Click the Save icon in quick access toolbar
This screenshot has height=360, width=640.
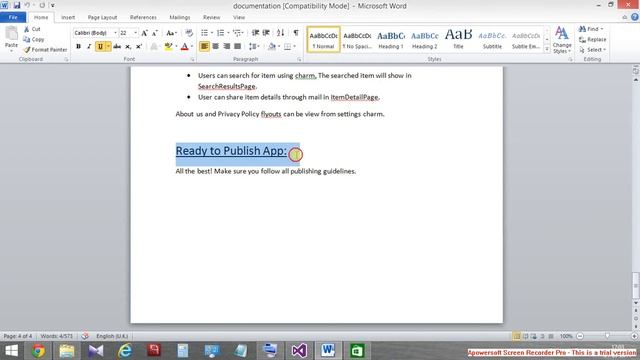17,5
